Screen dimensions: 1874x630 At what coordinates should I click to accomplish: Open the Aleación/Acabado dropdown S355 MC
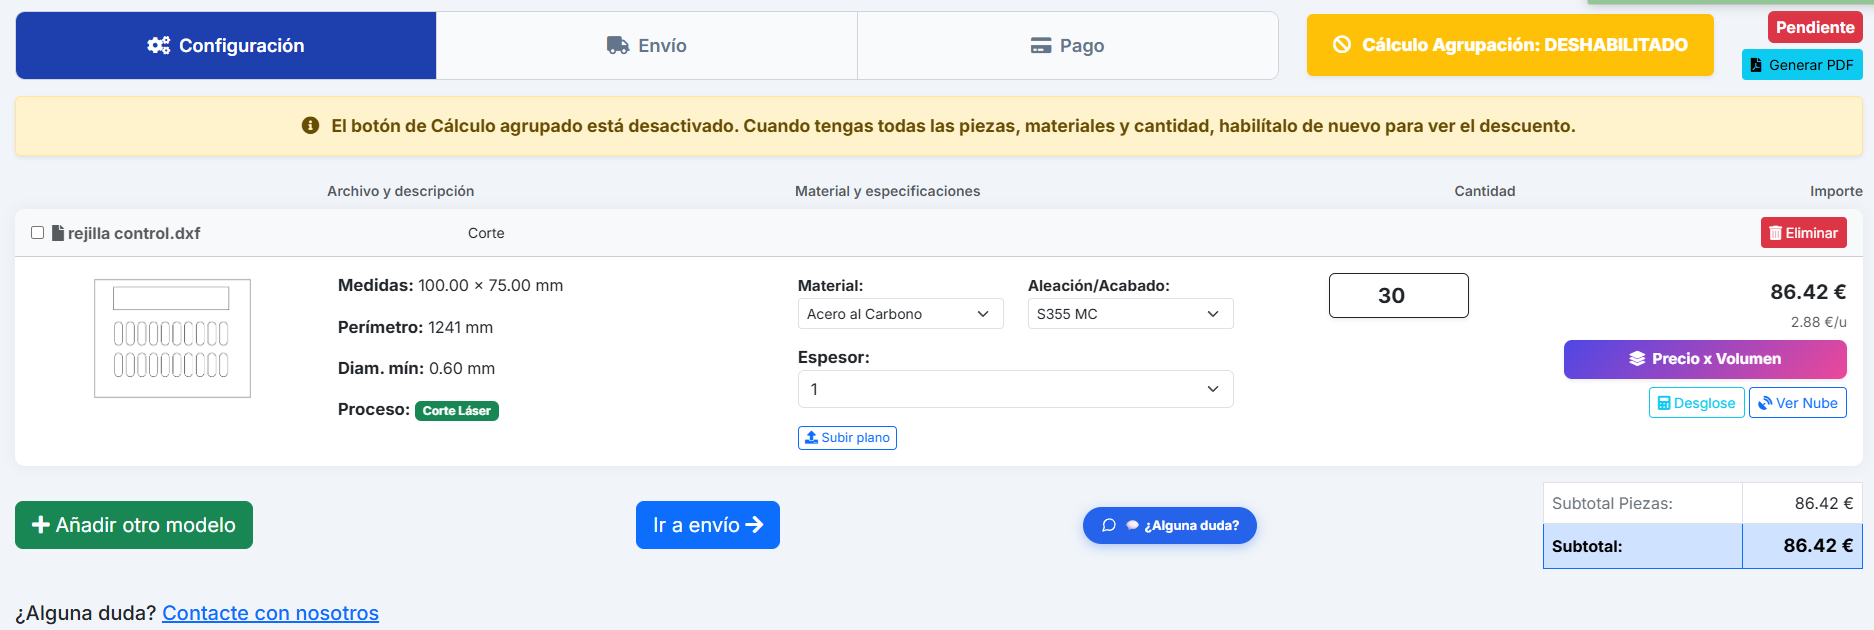1130,314
